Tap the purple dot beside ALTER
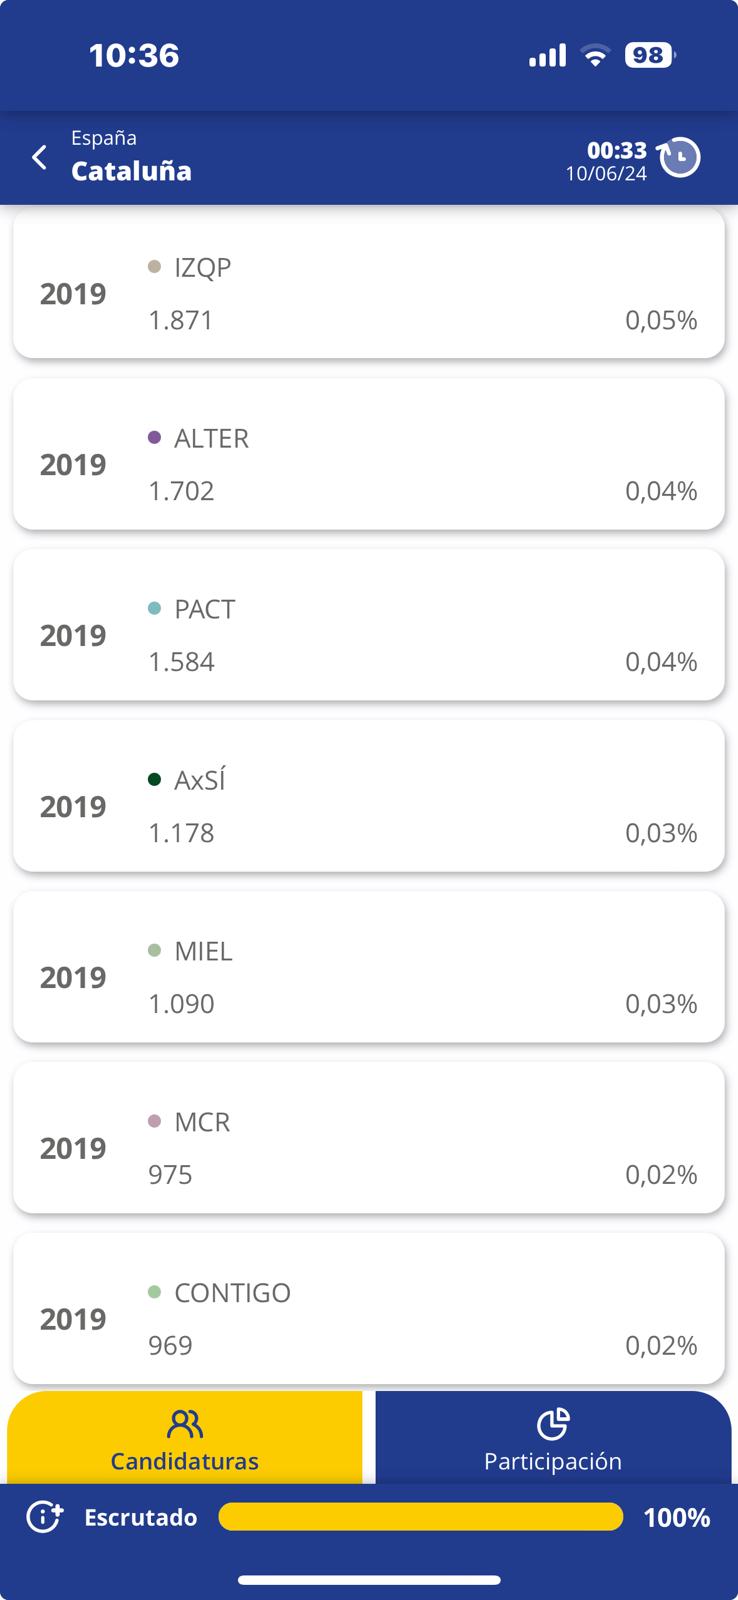Image resolution: width=738 pixels, height=1600 pixels. pyautogui.click(x=154, y=438)
